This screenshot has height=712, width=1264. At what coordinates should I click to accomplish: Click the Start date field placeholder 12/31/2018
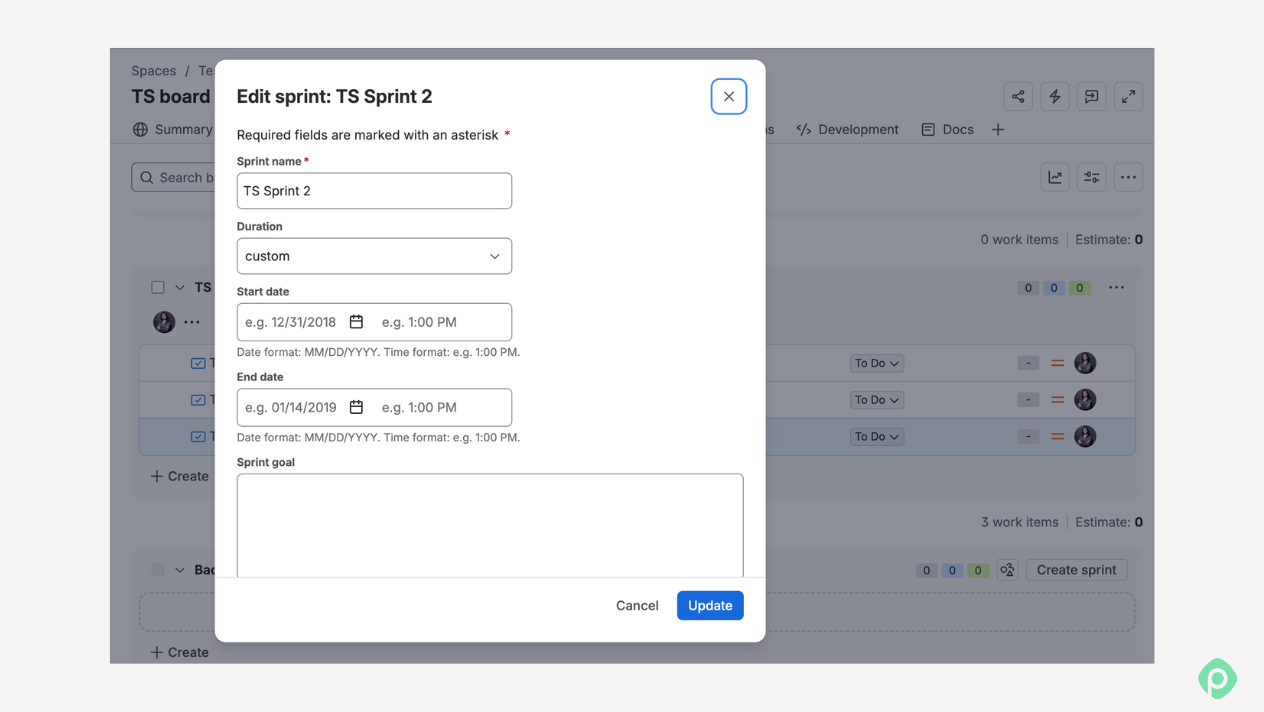291,322
